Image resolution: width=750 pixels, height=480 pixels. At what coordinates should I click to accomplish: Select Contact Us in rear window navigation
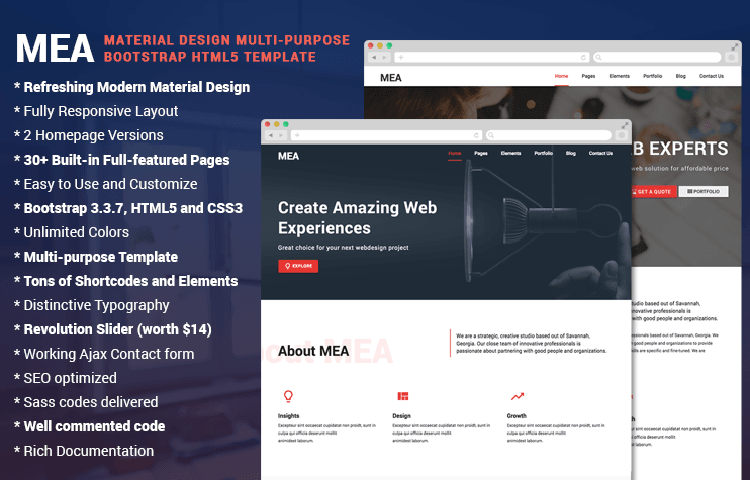[711, 76]
